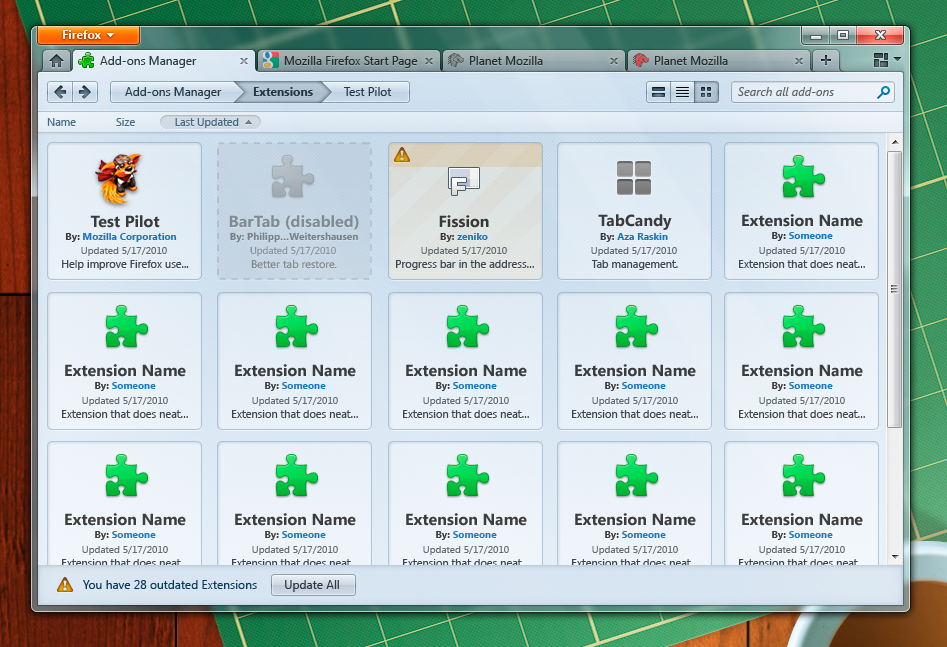Click the search magnifier icon
947x647 pixels.
[x=884, y=92]
